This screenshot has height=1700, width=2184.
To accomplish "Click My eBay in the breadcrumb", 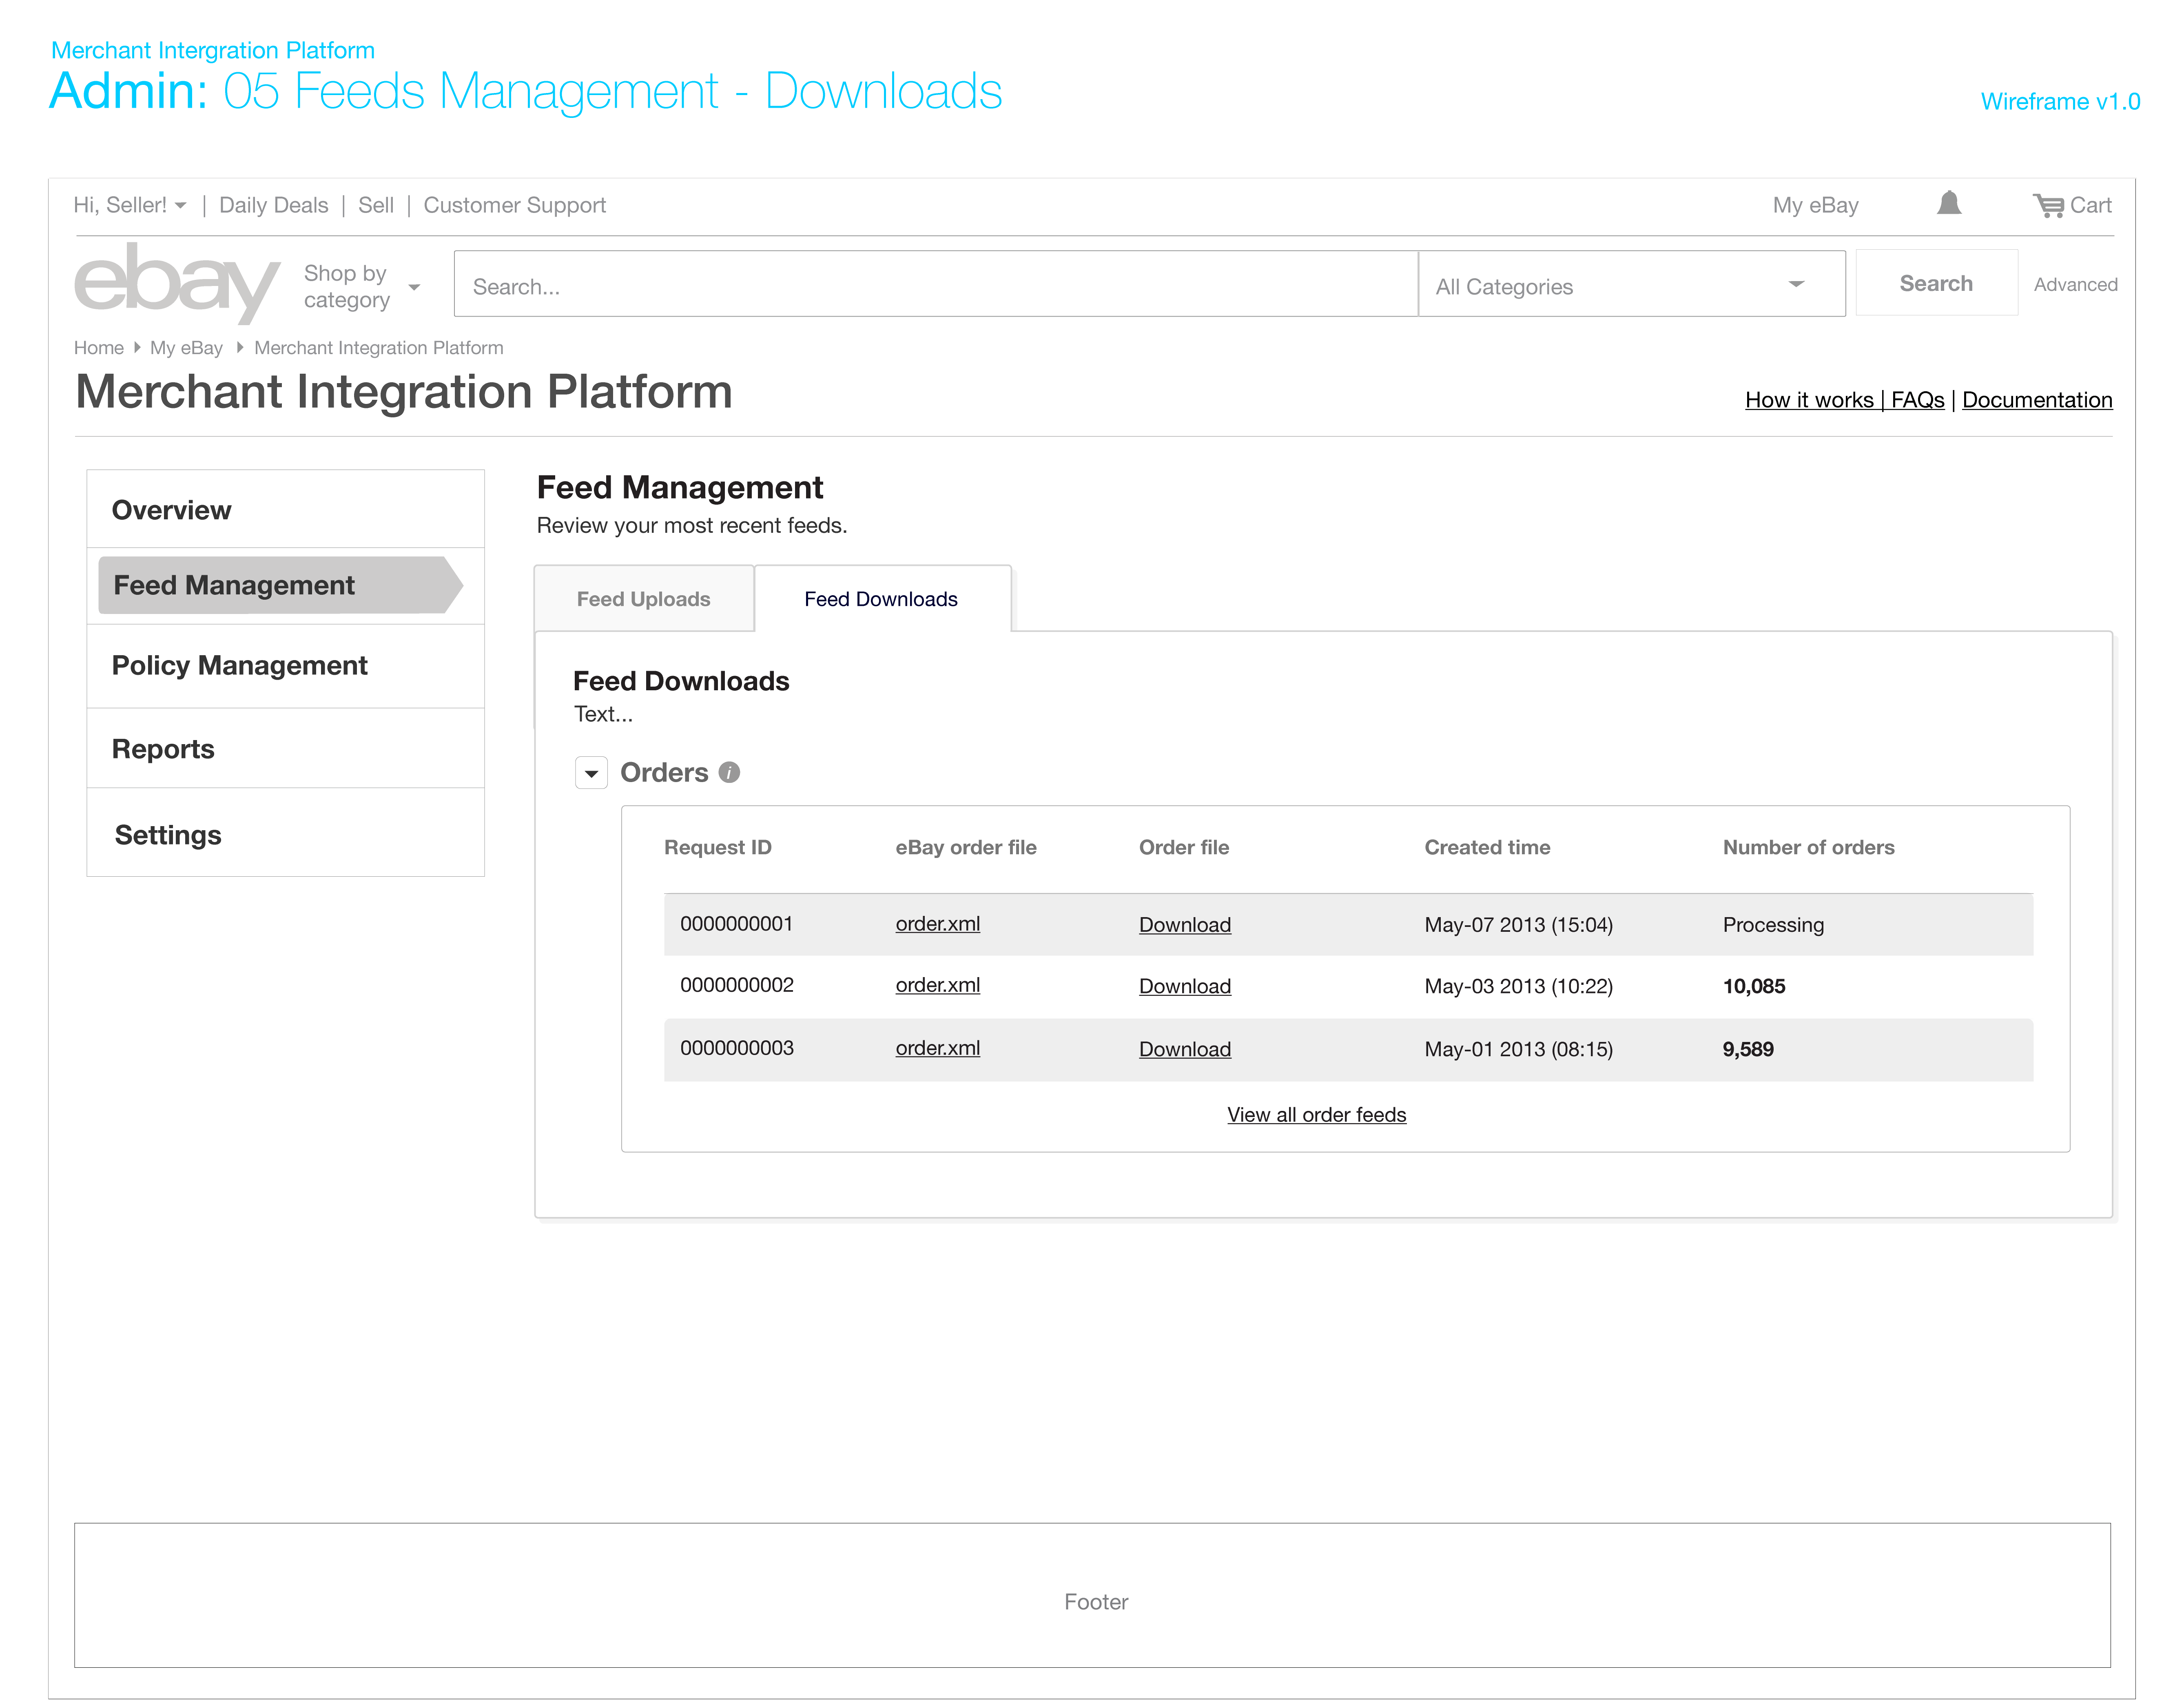I will tap(186, 348).
